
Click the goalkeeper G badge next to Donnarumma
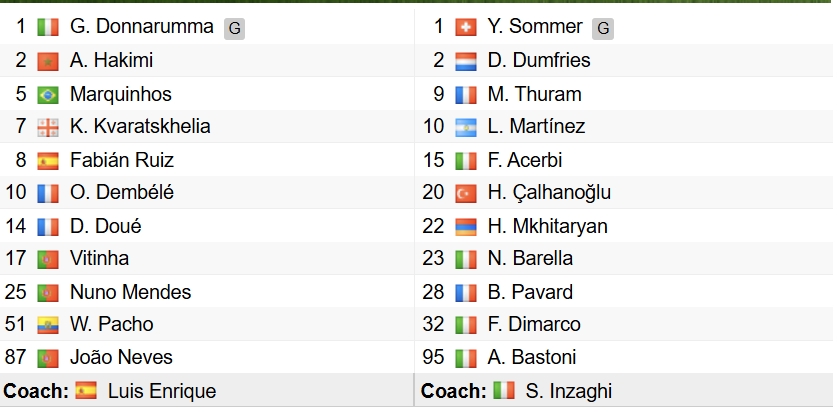[234, 29]
